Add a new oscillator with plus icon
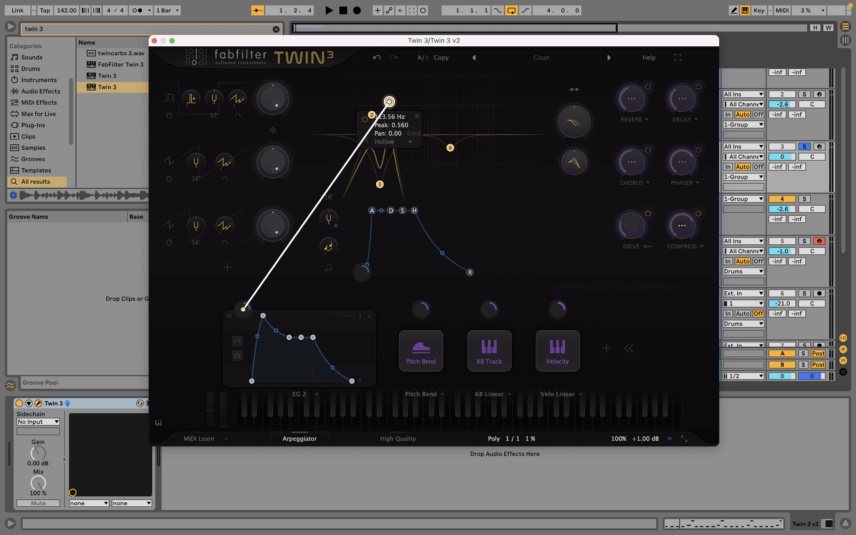Screen dimensions: 856x535 coord(227,267)
